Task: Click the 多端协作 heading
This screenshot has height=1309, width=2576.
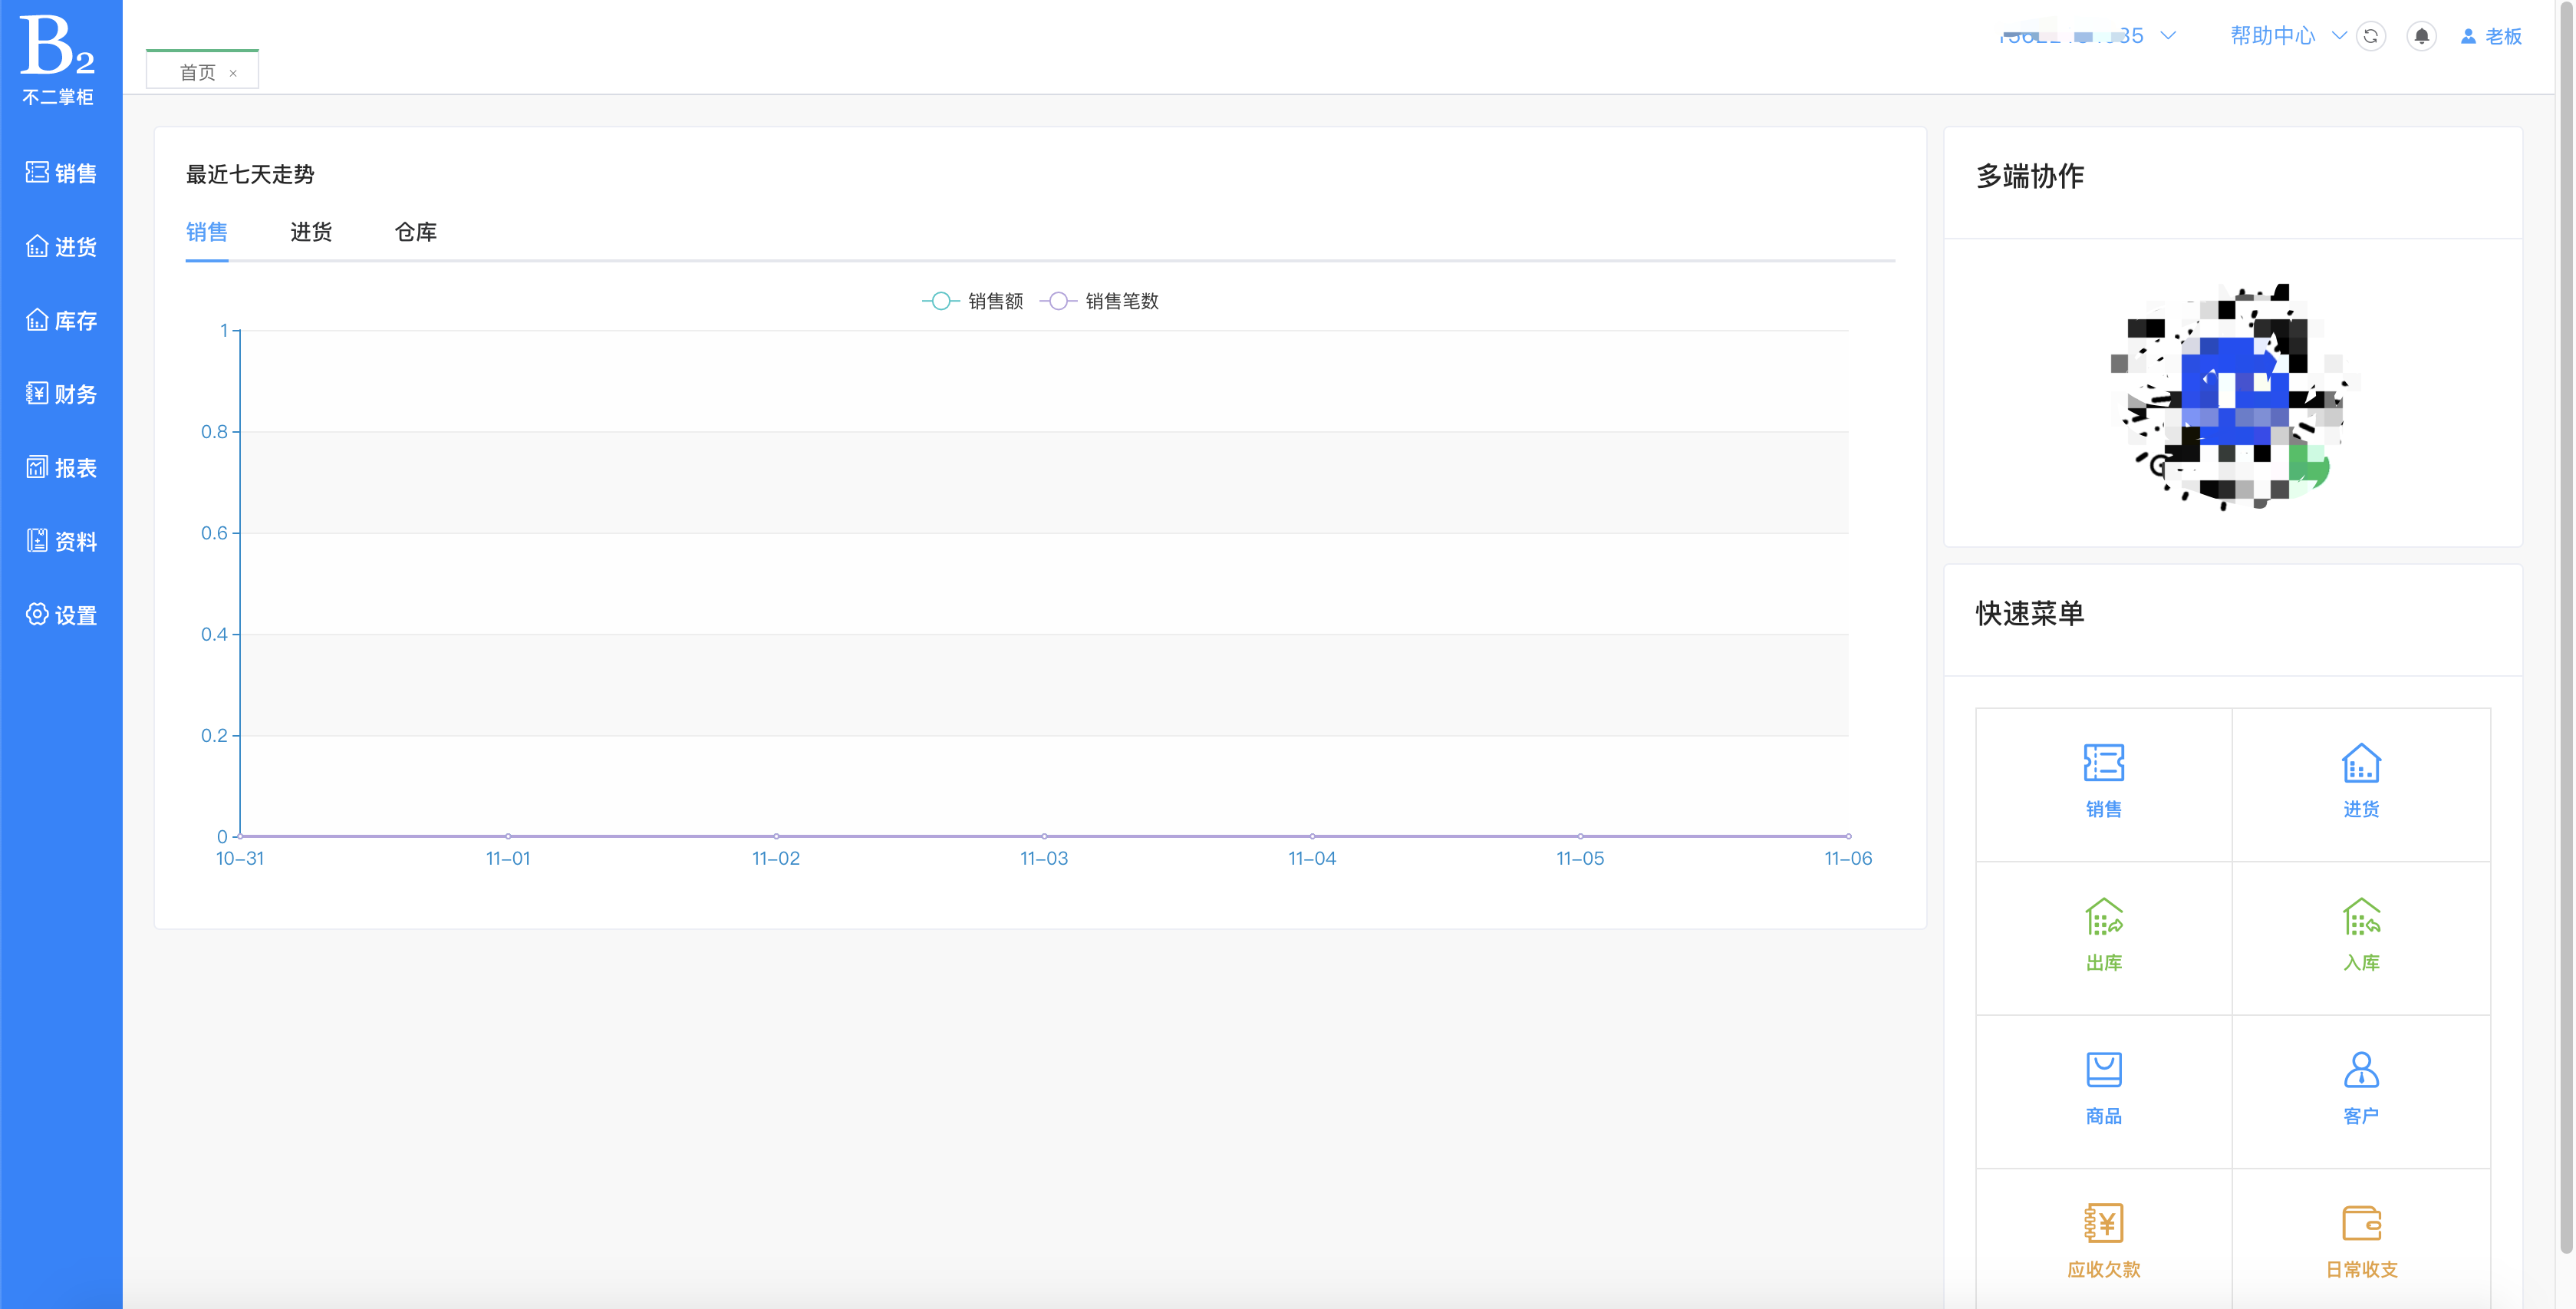Action: (x=2030, y=176)
